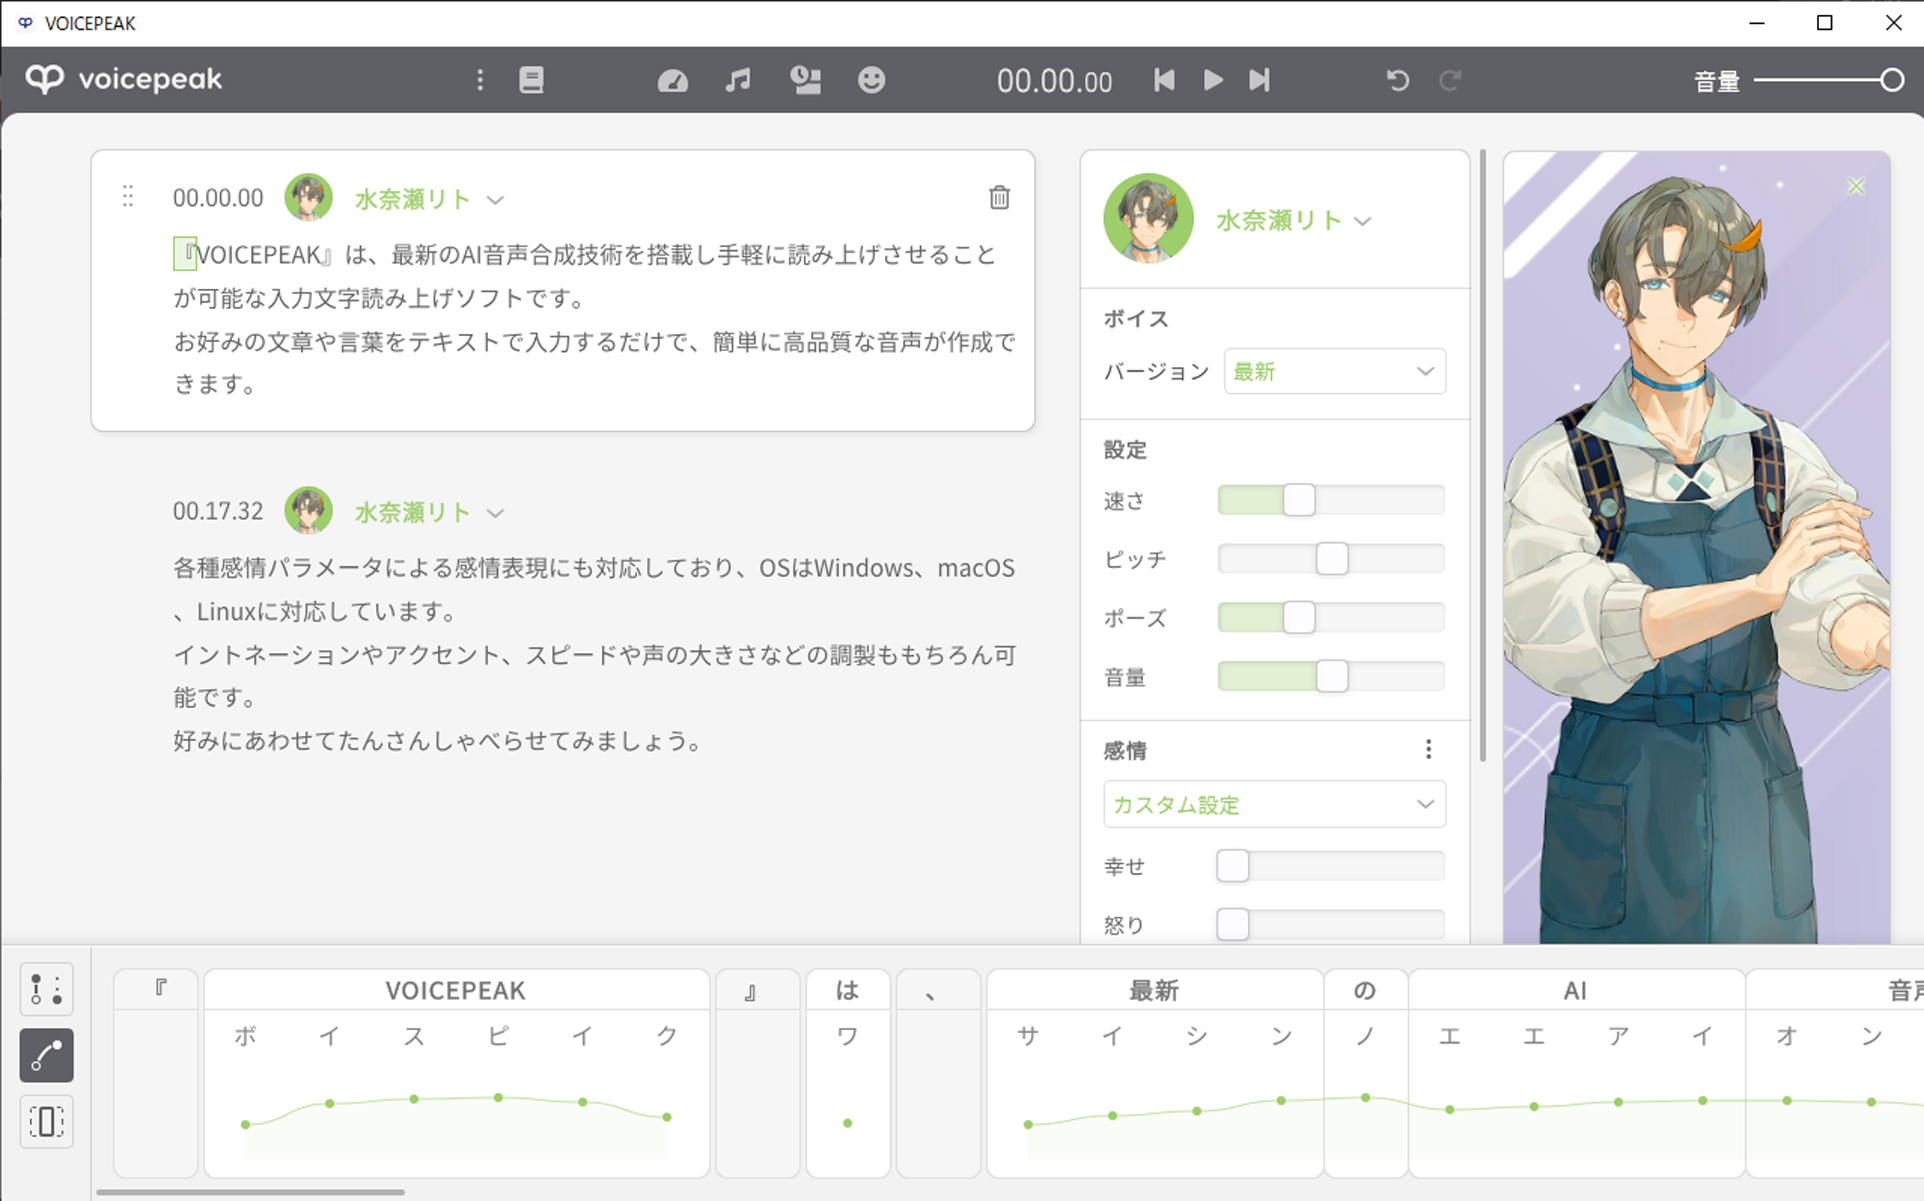Activate the pitch curve tool

click(x=46, y=1056)
